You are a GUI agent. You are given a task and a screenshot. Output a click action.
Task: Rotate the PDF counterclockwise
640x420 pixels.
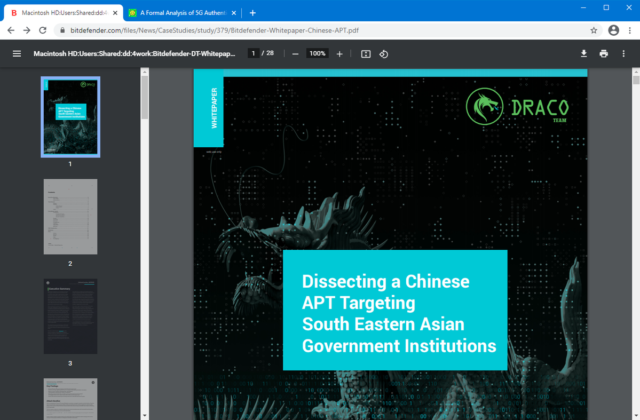click(x=383, y=54)
